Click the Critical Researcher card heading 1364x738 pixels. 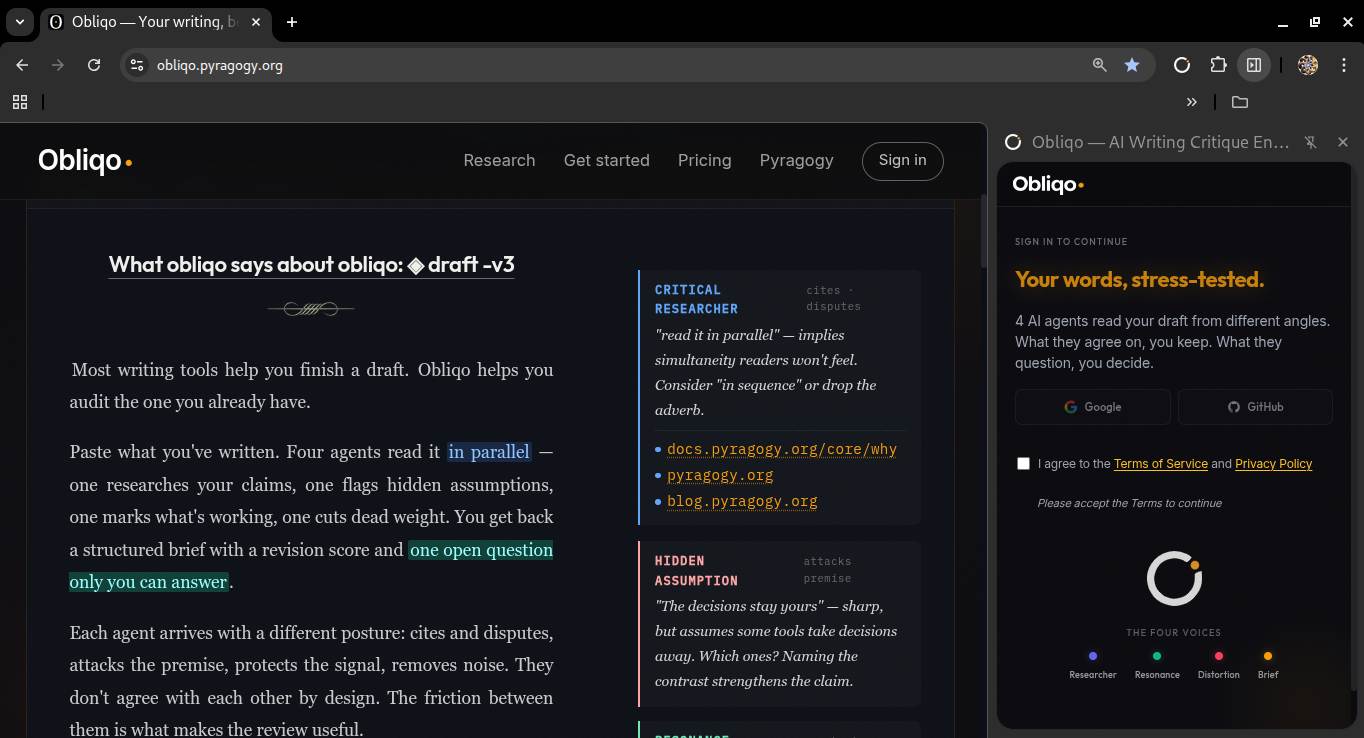[697, 299]
